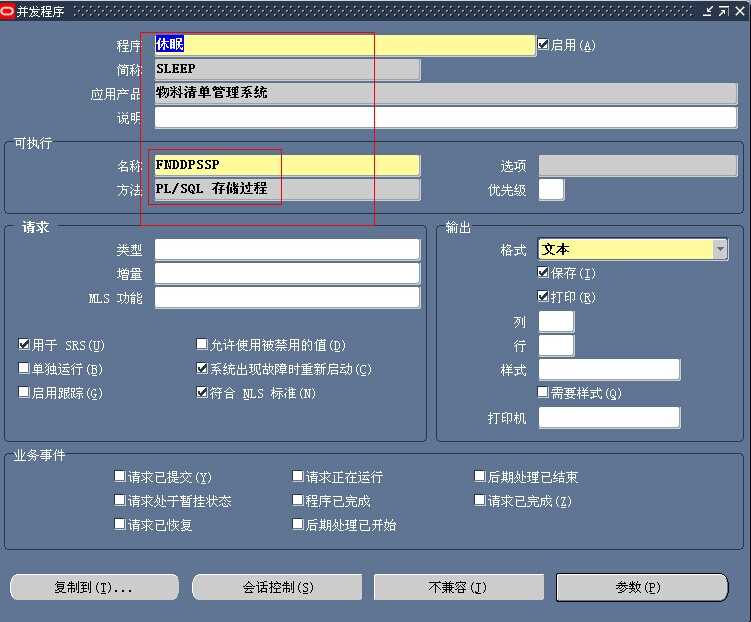Check the 请求已完成(Z) event
The image size is (751, 622).
click(479, 500)
